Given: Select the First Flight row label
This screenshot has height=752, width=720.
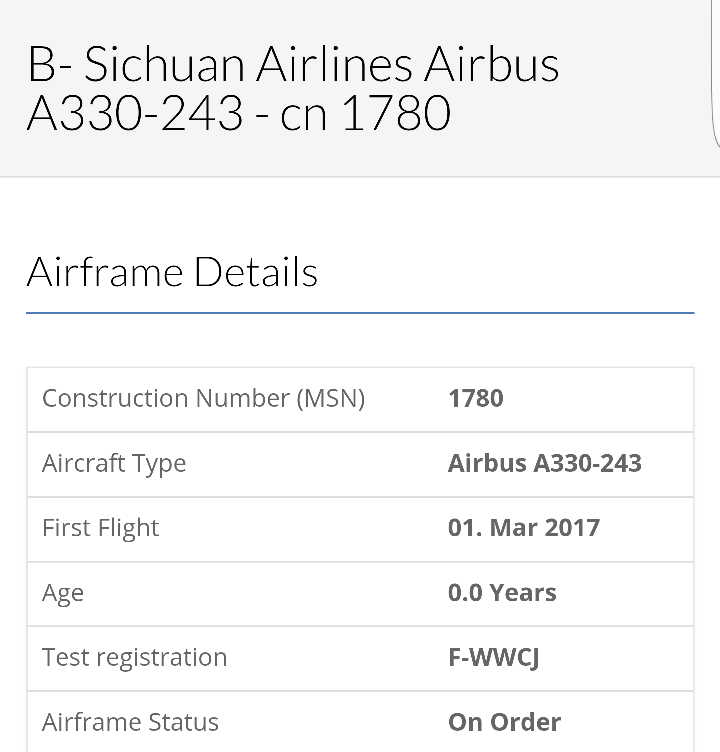Looking at the screenshot, I should tap(100, 529).
